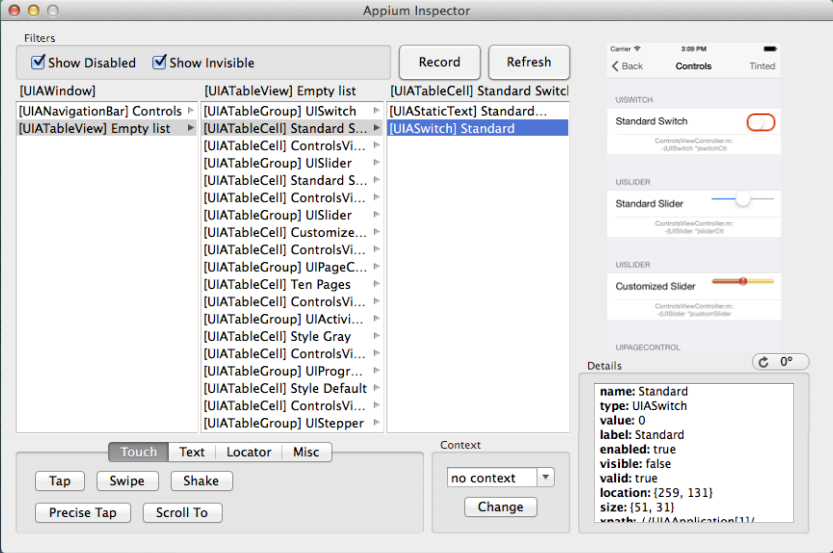Expand arrow next to UIATableView Empty list

[191, 128]
